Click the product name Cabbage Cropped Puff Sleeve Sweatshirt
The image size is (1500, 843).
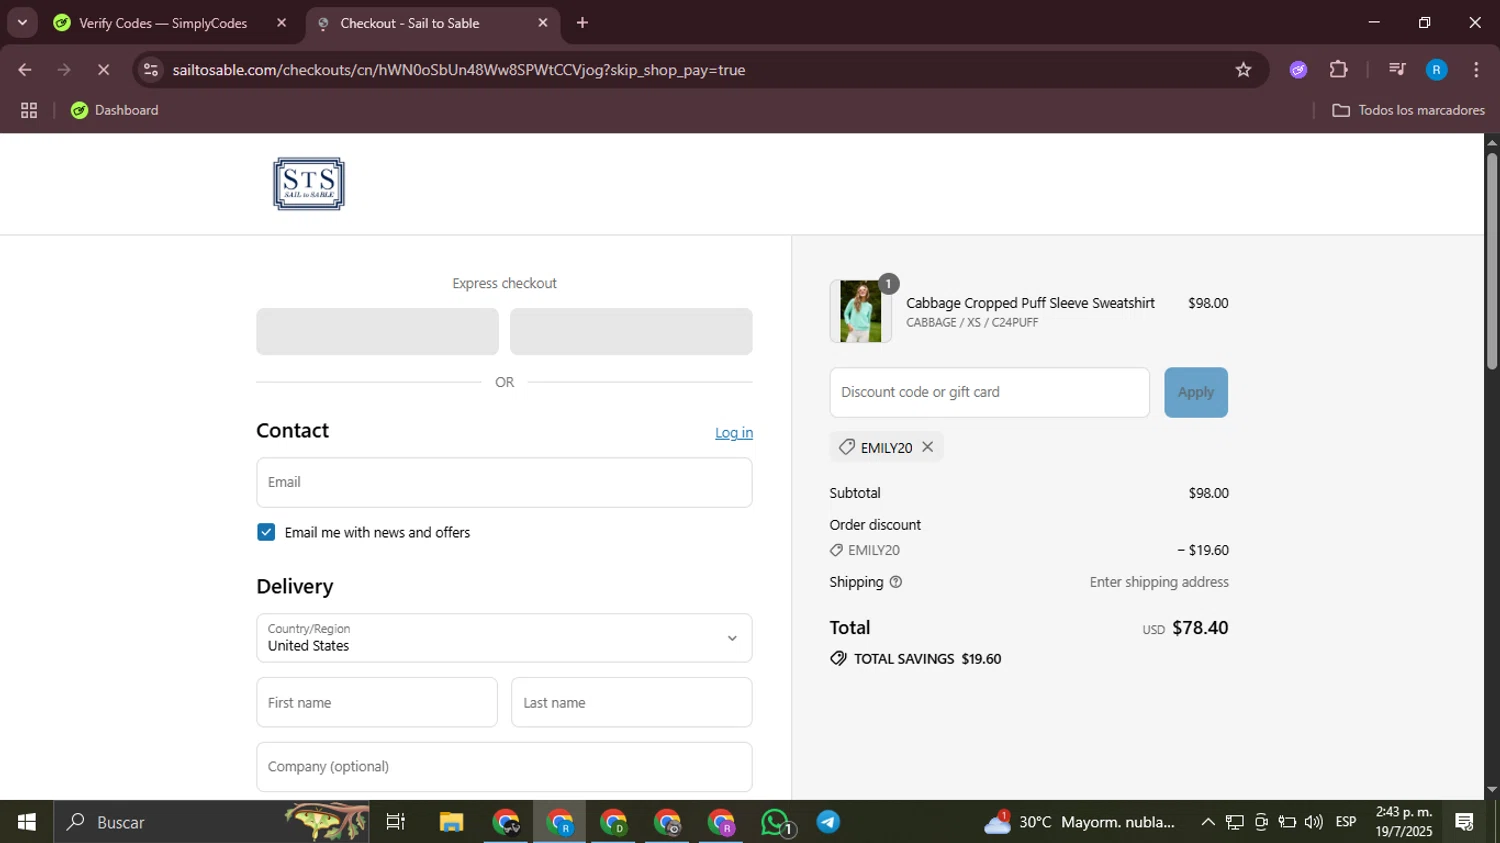pos(1030,303)
